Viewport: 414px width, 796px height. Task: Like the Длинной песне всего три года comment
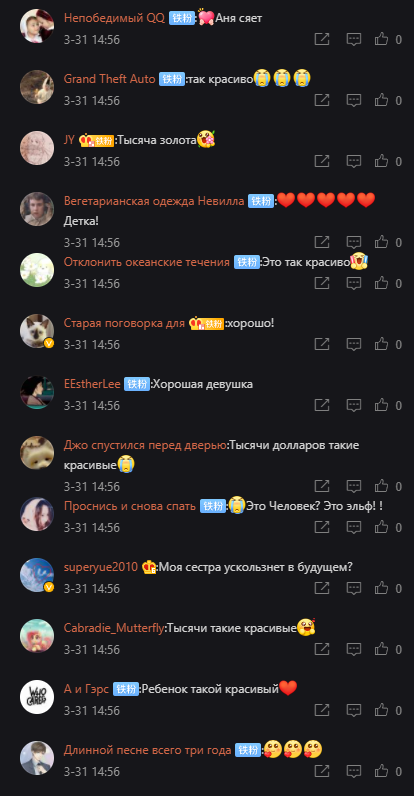pyautogui.click(x=382, y=771)
